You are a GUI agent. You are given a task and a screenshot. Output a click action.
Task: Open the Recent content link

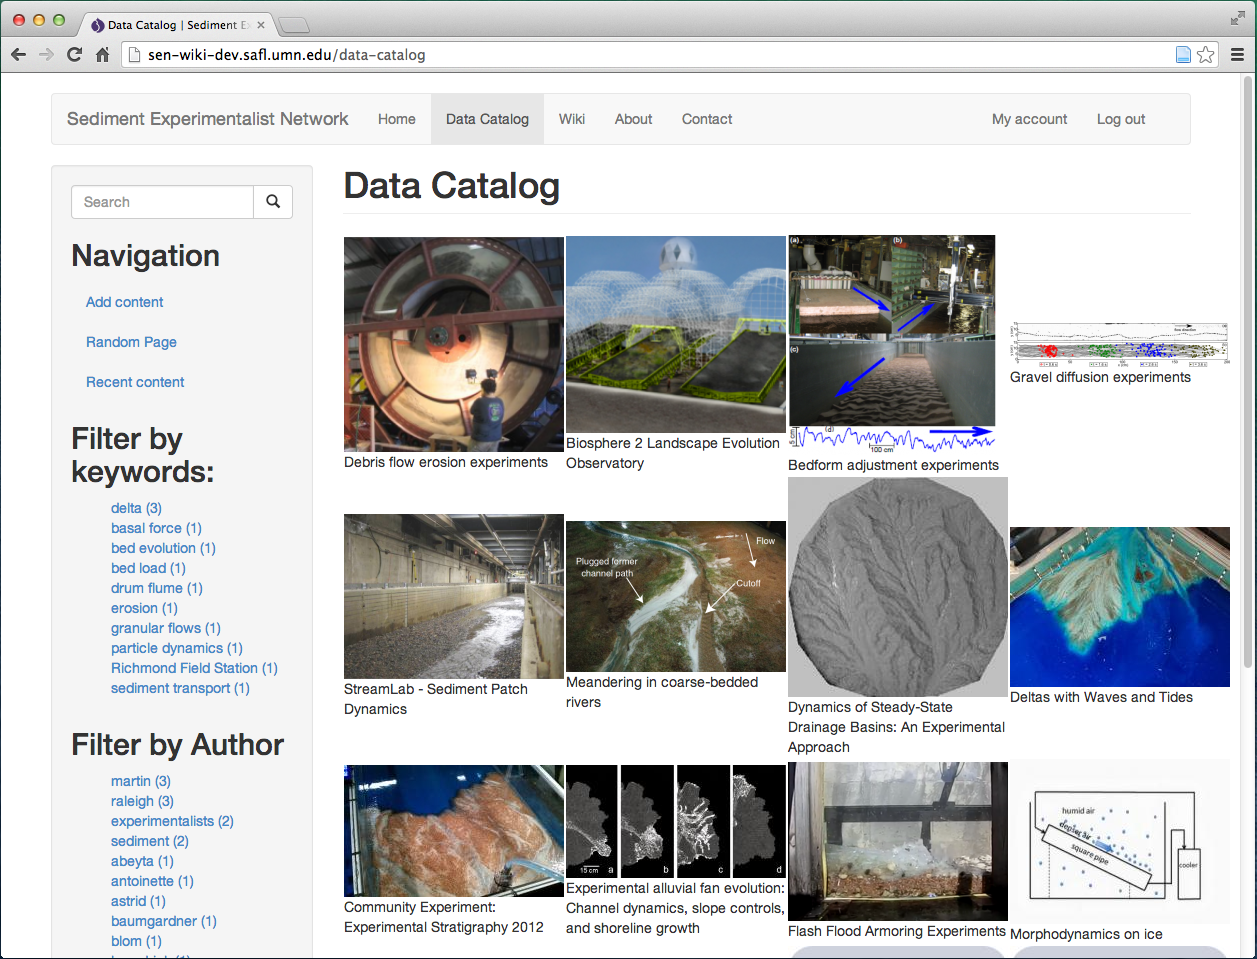135,382
